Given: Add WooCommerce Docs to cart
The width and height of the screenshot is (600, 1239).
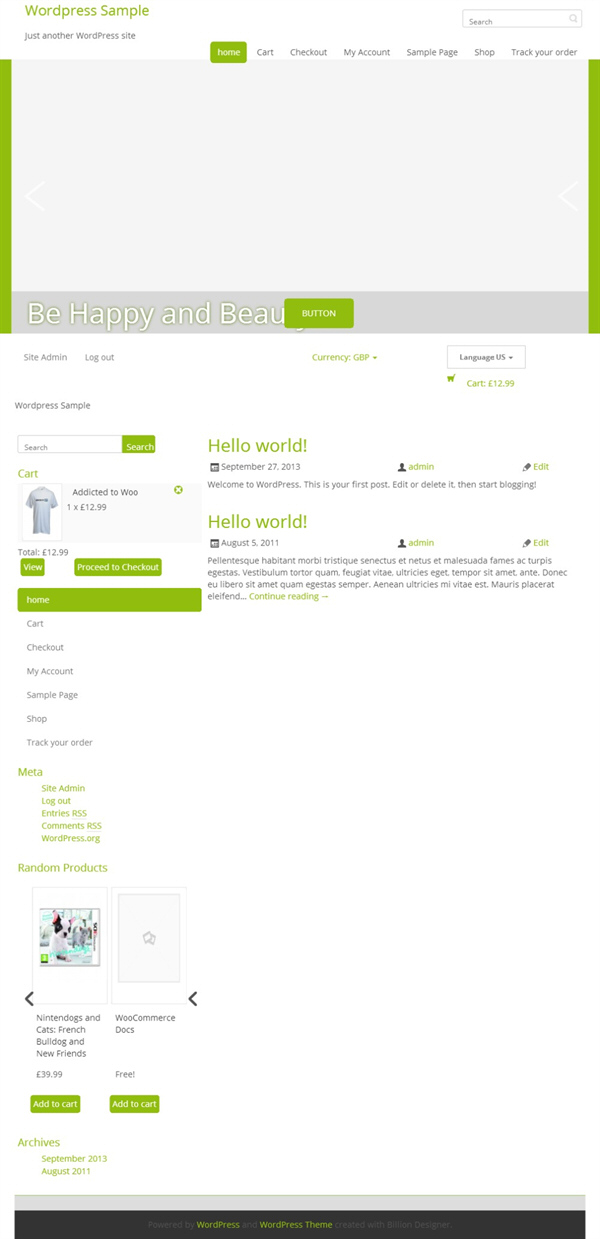Looking at the screenshot, I should (x=134, y=1104).
